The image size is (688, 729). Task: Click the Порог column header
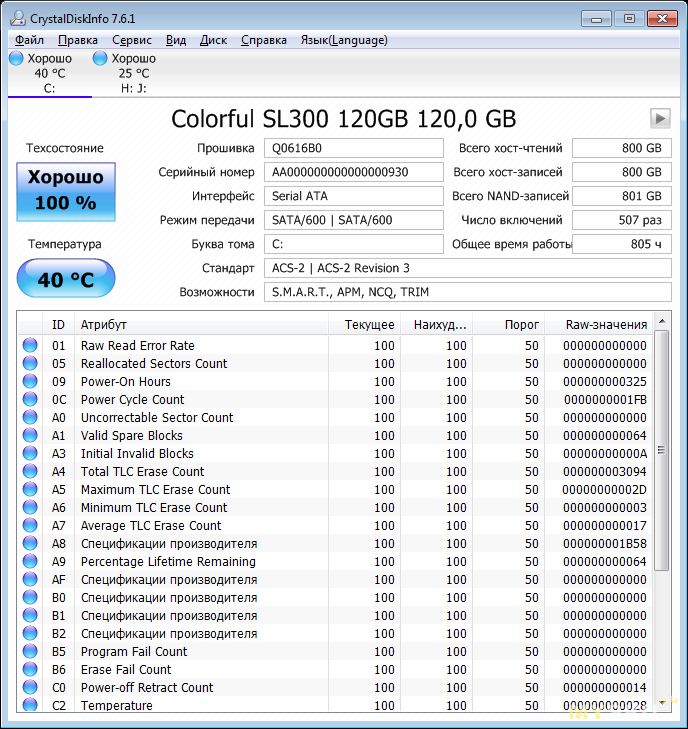click(x=508, y=325)
